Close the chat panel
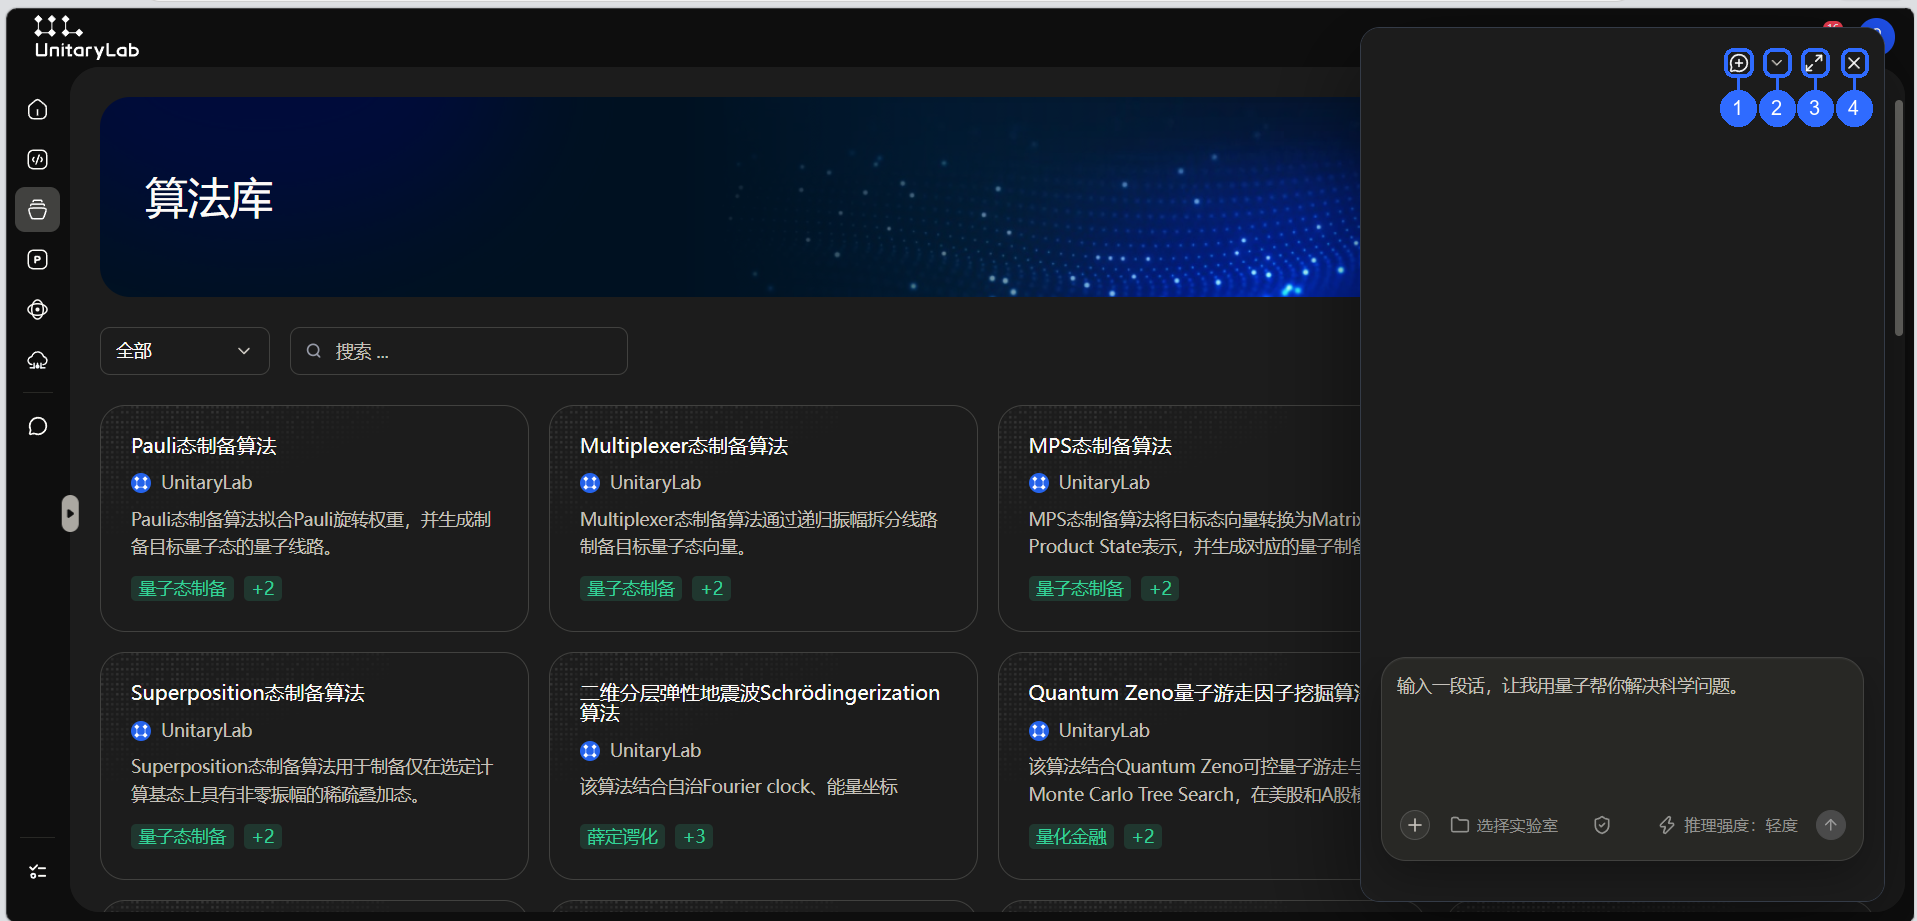Image resolution: width=1917 pixels, height=921 pixels. (1854, 63)
